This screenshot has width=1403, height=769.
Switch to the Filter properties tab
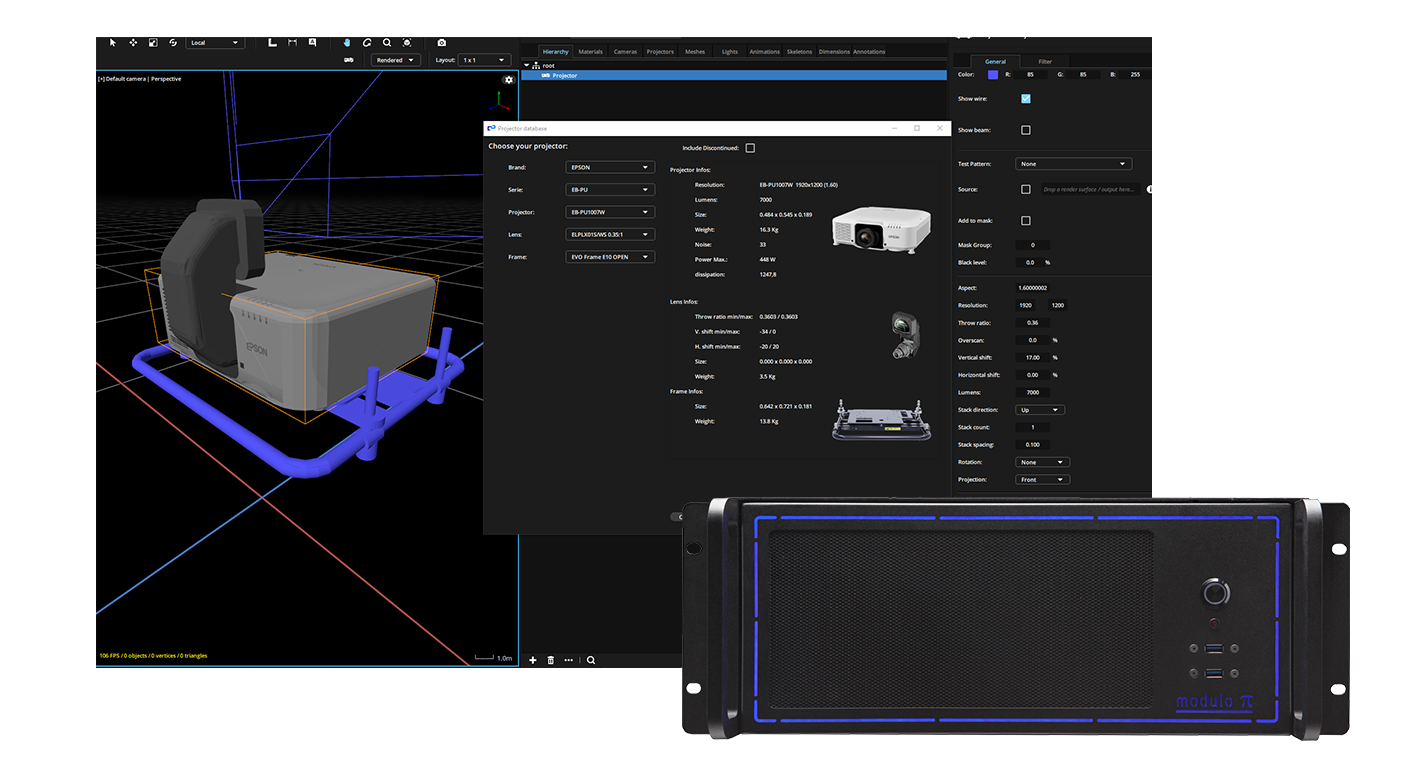click(1045, 61)
